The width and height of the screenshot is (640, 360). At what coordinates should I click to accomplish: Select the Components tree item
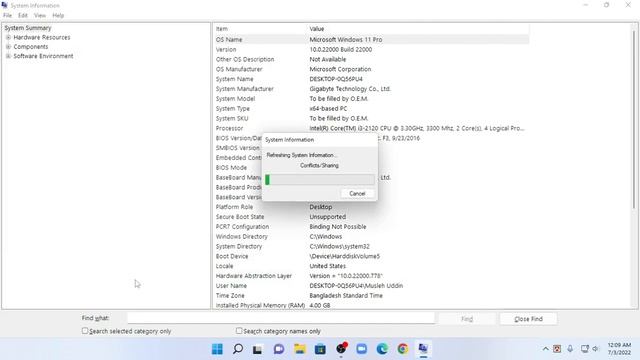[31, 47]
